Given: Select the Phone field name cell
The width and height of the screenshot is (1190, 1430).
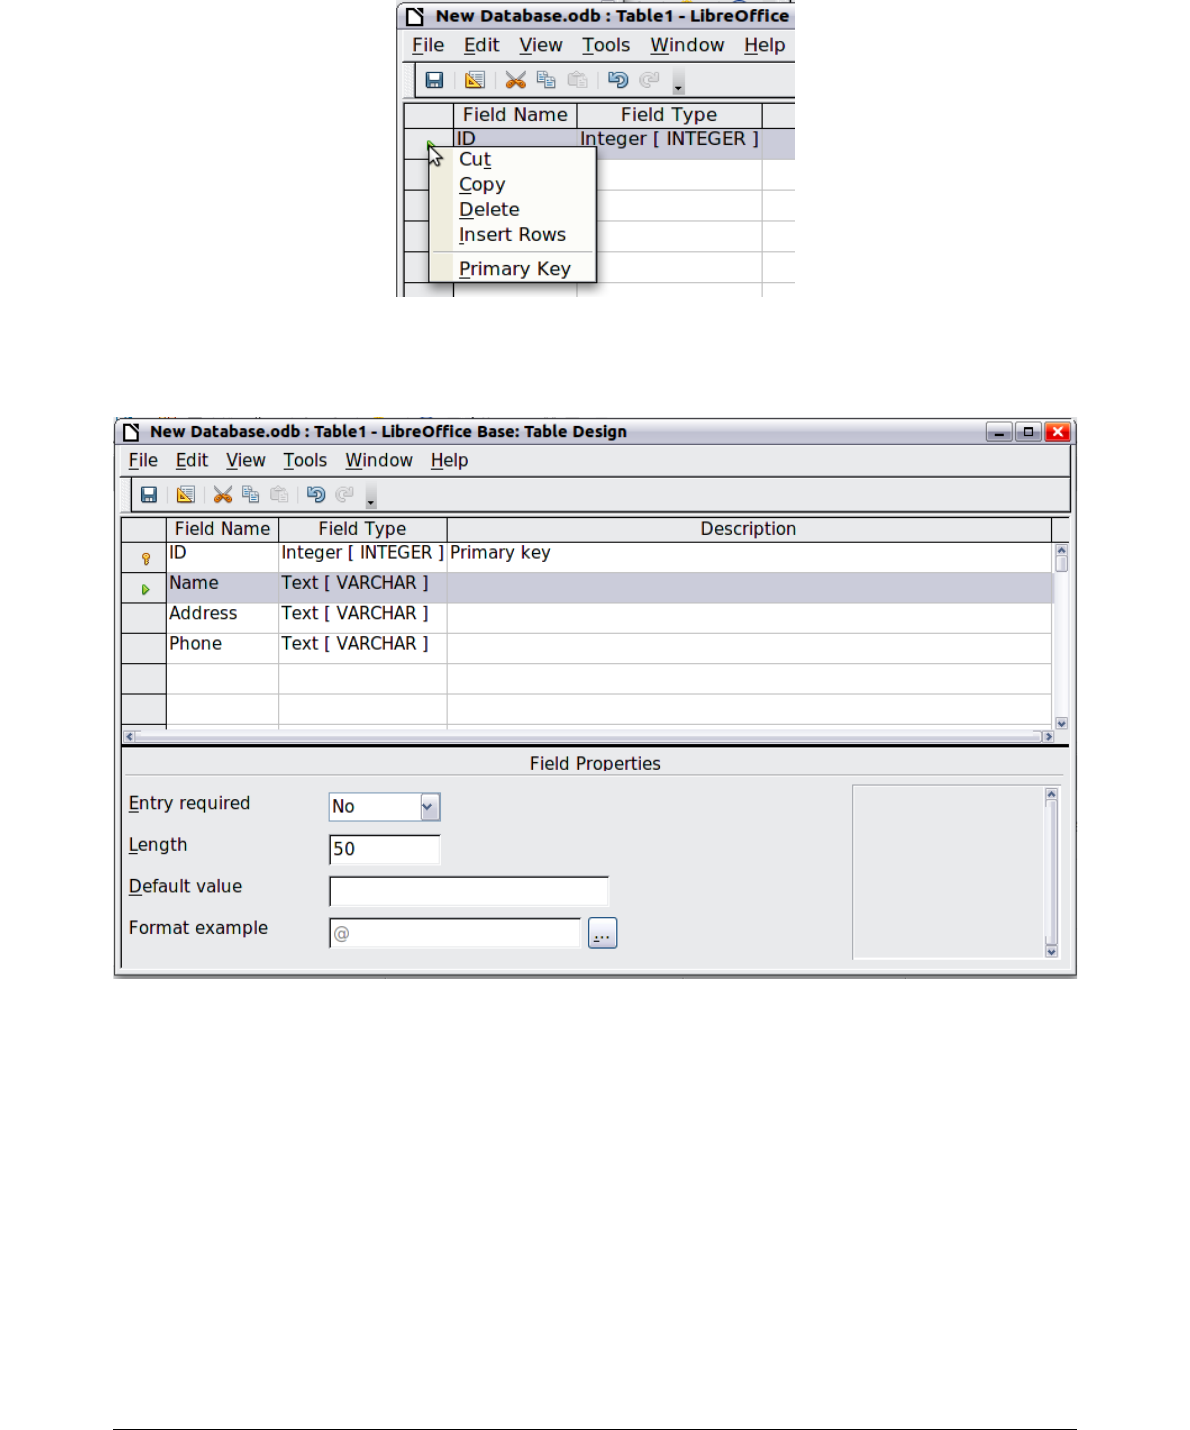Looking at the screenshot, I should click(x=222, y=648).
